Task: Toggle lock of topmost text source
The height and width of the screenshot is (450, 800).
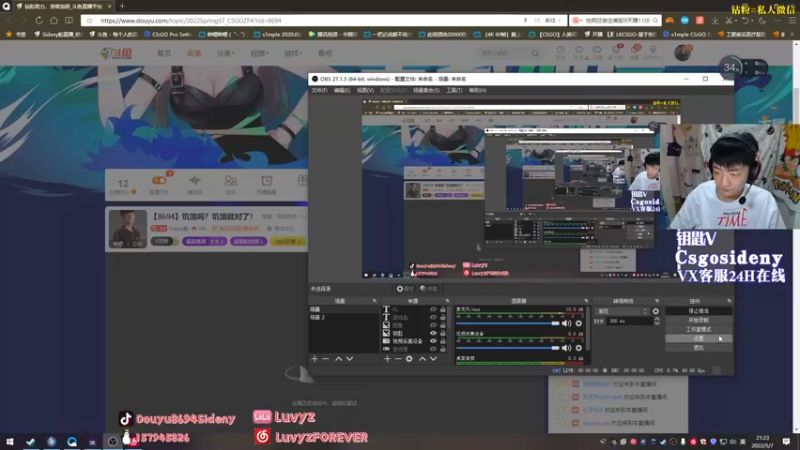Action: pos(442,309)
